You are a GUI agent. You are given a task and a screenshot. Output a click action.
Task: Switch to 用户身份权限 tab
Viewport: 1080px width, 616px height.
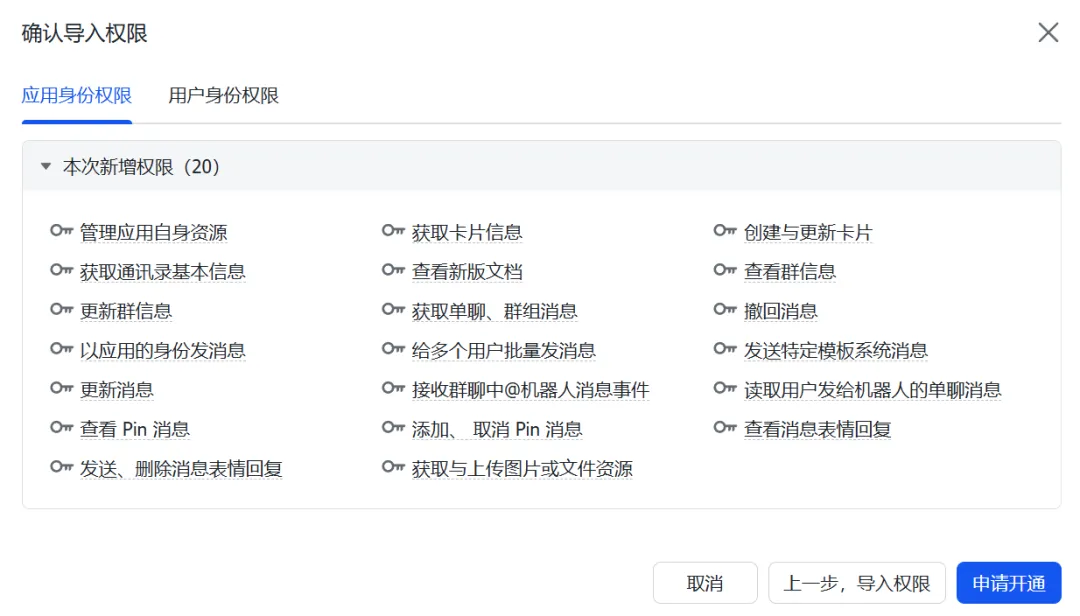223,95
